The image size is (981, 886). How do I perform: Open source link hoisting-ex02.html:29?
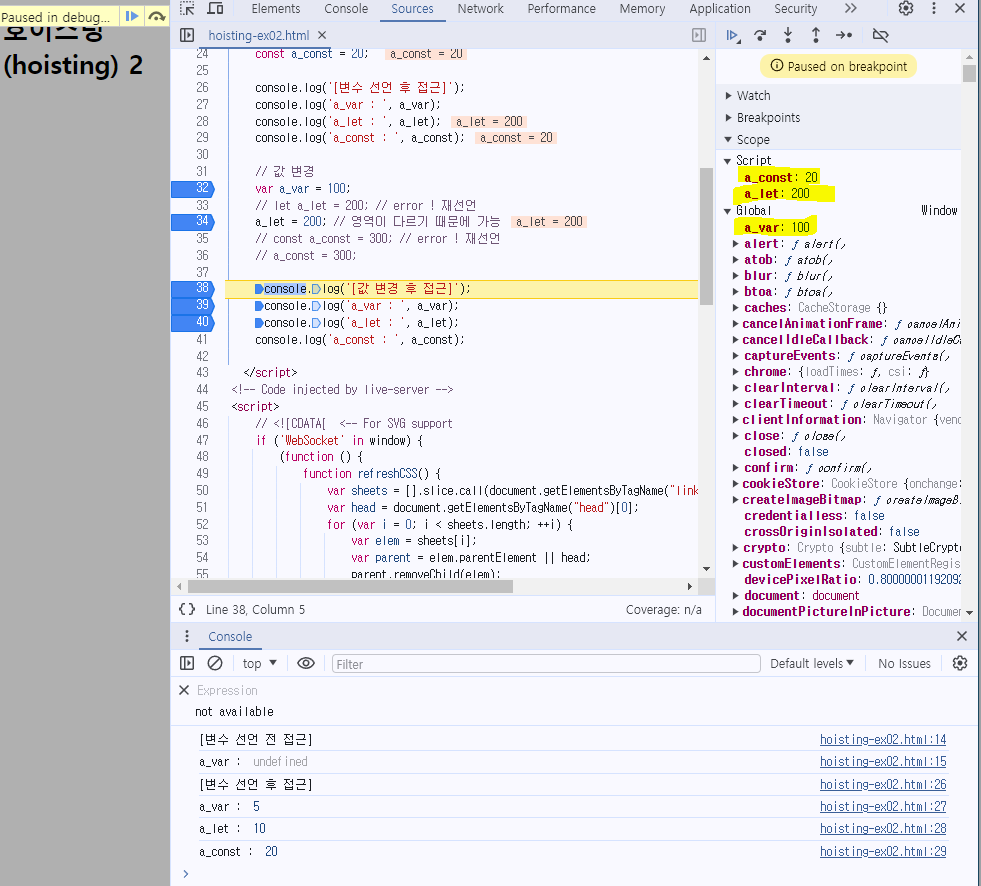point(883,852)
